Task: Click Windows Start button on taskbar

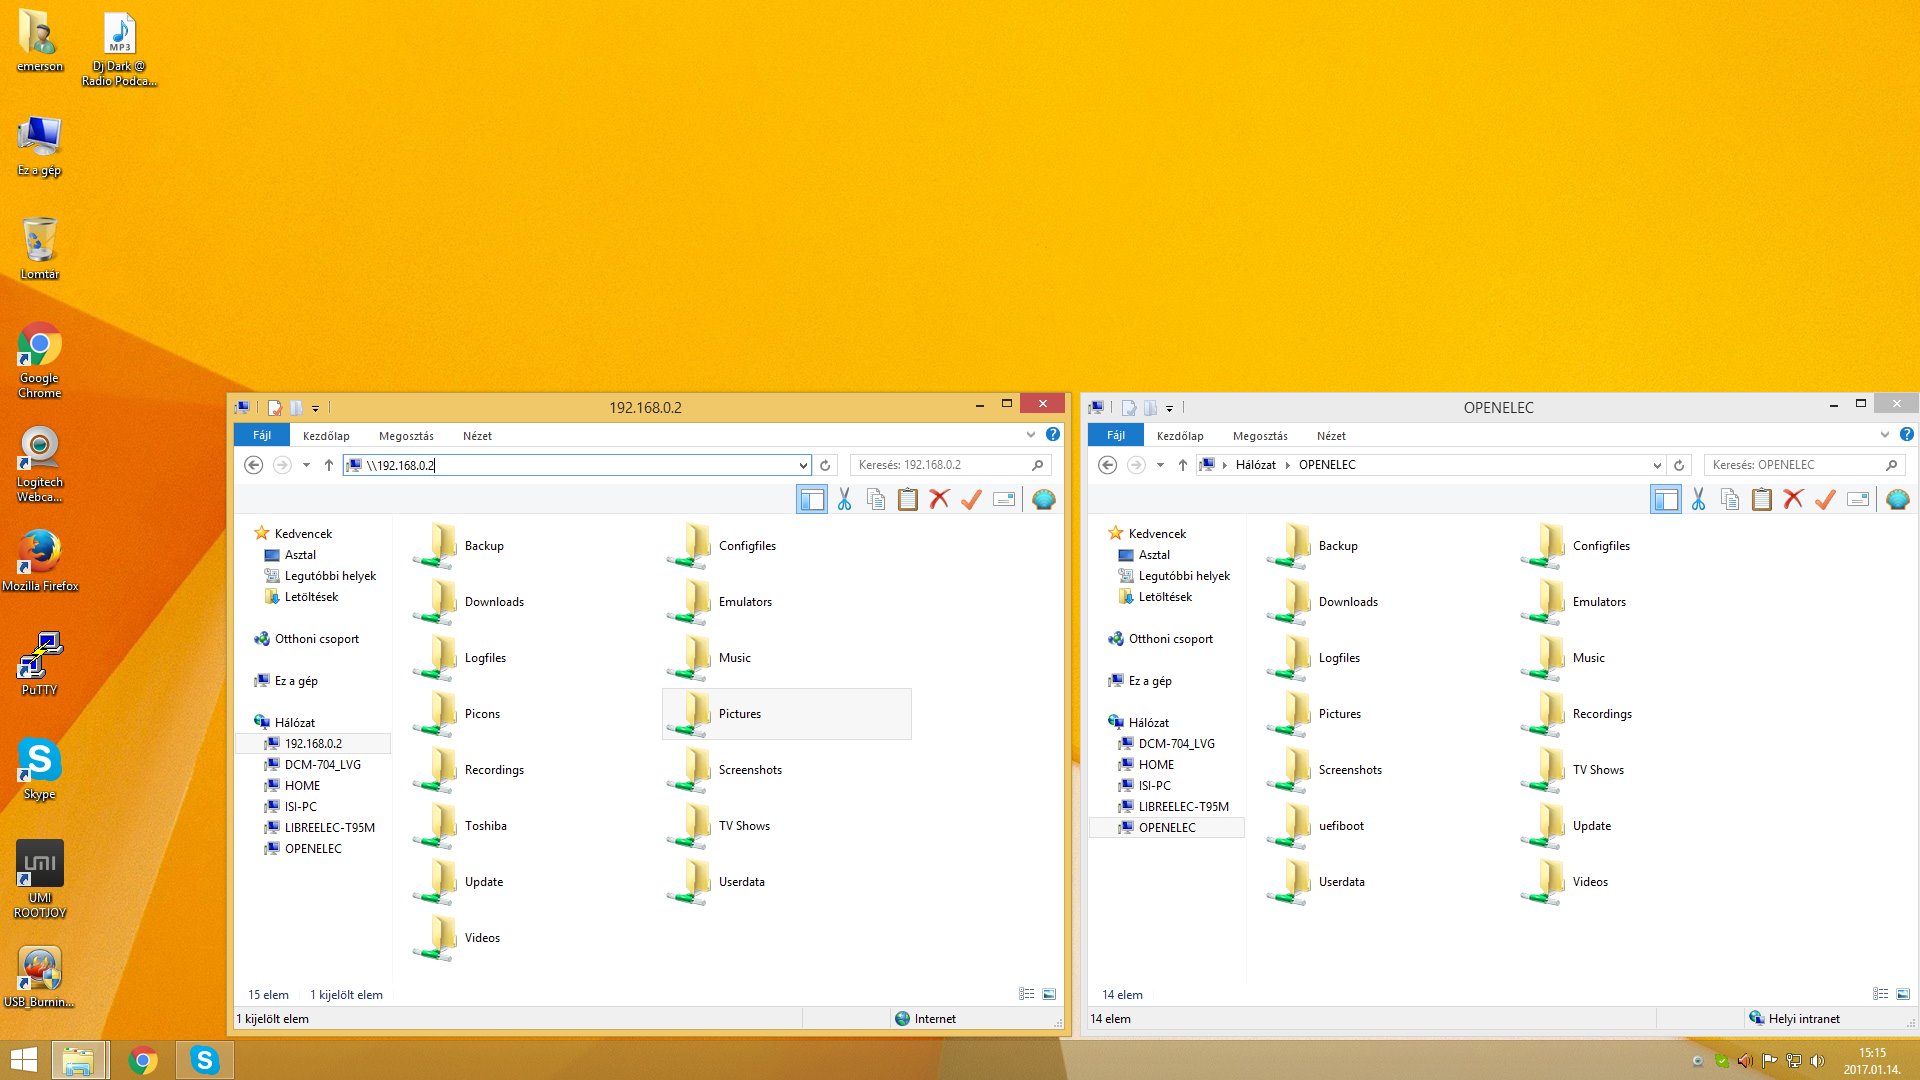Action: click(x=24, y=1060)
